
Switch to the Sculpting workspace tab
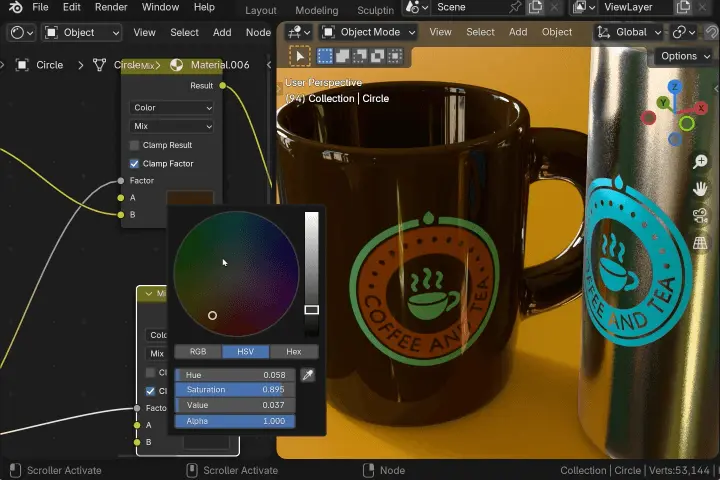(375, 10)
